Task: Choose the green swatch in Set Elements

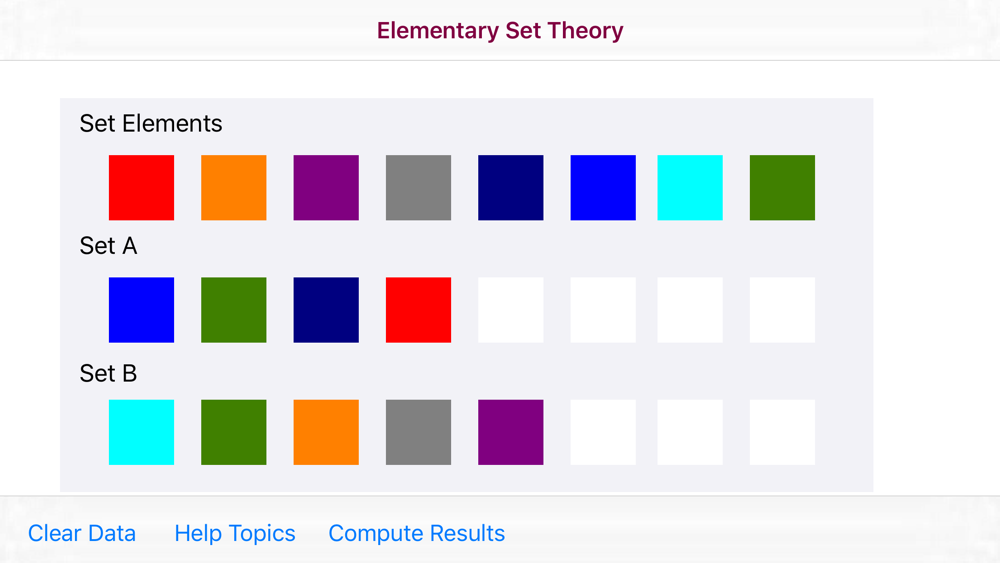Action: click(x=782, y=188)
